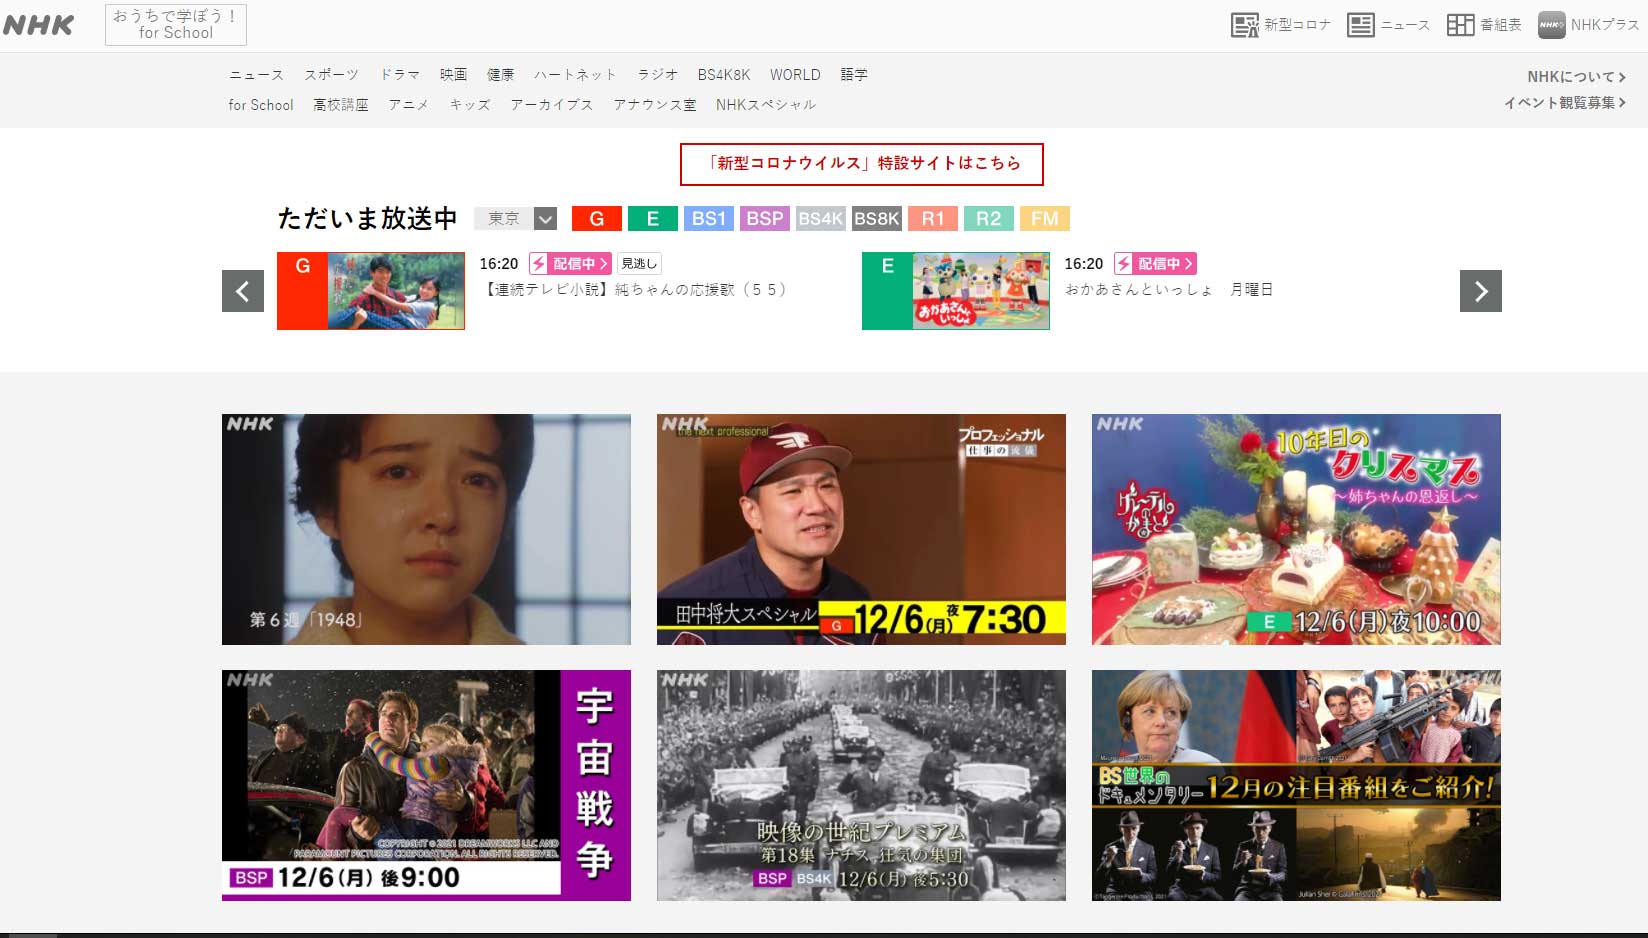
Task: Open the 純ちゃんの応援歌 program title link
Action: 636,290
